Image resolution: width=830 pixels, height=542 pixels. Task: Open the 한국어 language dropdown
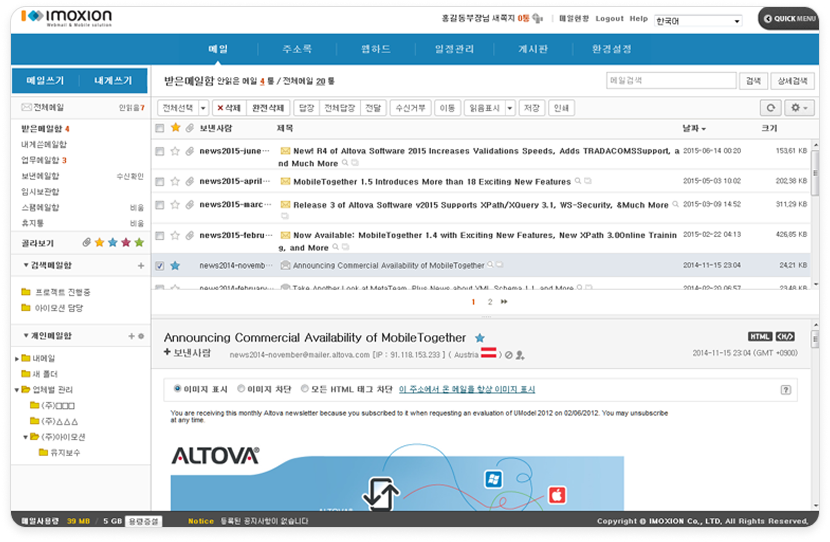pyautogui.click(x=698, y=21)
